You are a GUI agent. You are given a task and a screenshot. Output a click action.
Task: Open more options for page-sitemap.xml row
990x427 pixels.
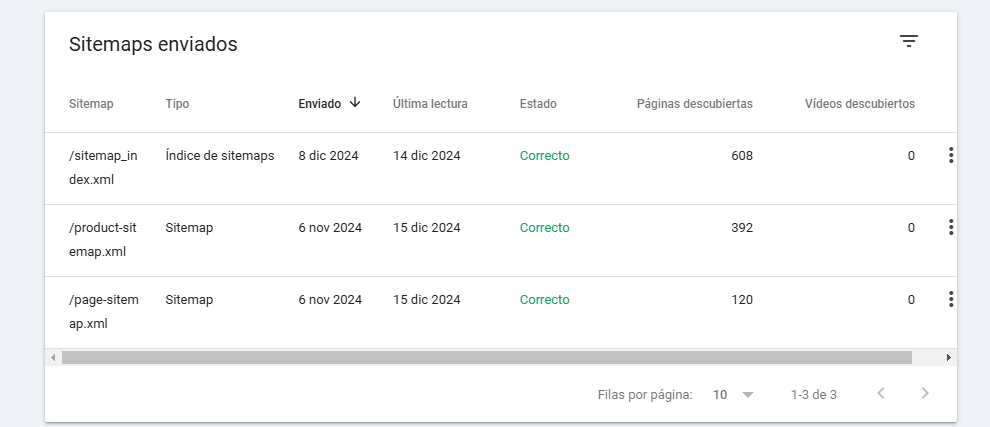point(950,300)
